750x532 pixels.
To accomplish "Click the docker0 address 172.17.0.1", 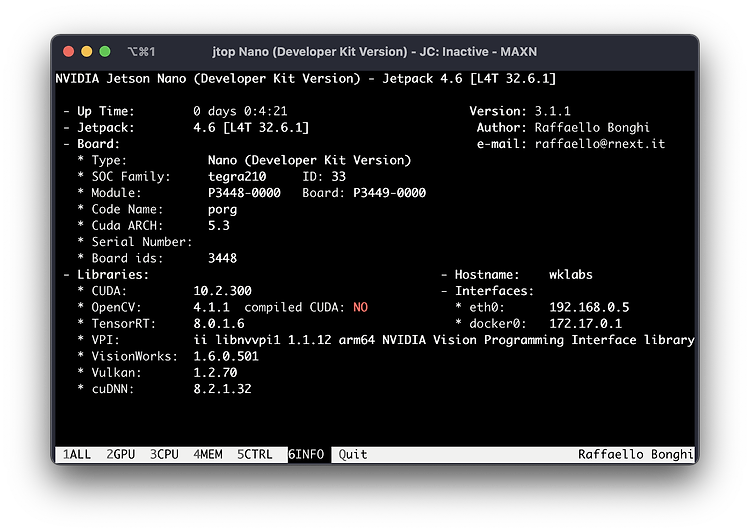I will 585,323.
